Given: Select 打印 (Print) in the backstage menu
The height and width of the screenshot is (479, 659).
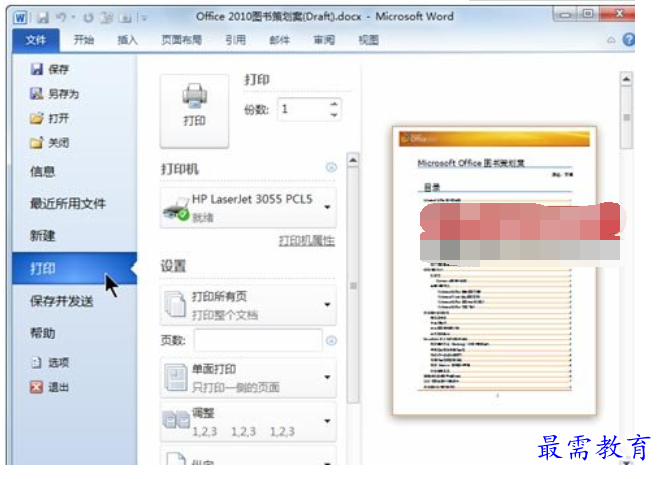Looking at the screenshot, I should 74,268.
